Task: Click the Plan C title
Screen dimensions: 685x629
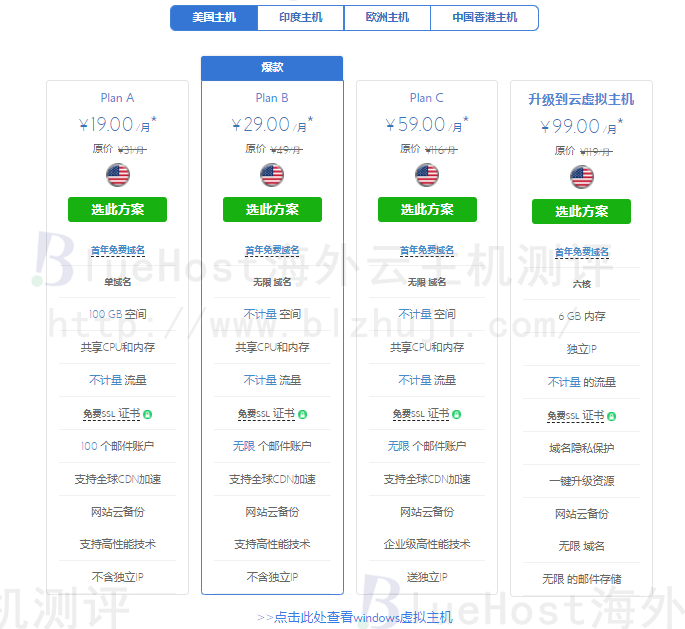Action: tap(427, 98)
